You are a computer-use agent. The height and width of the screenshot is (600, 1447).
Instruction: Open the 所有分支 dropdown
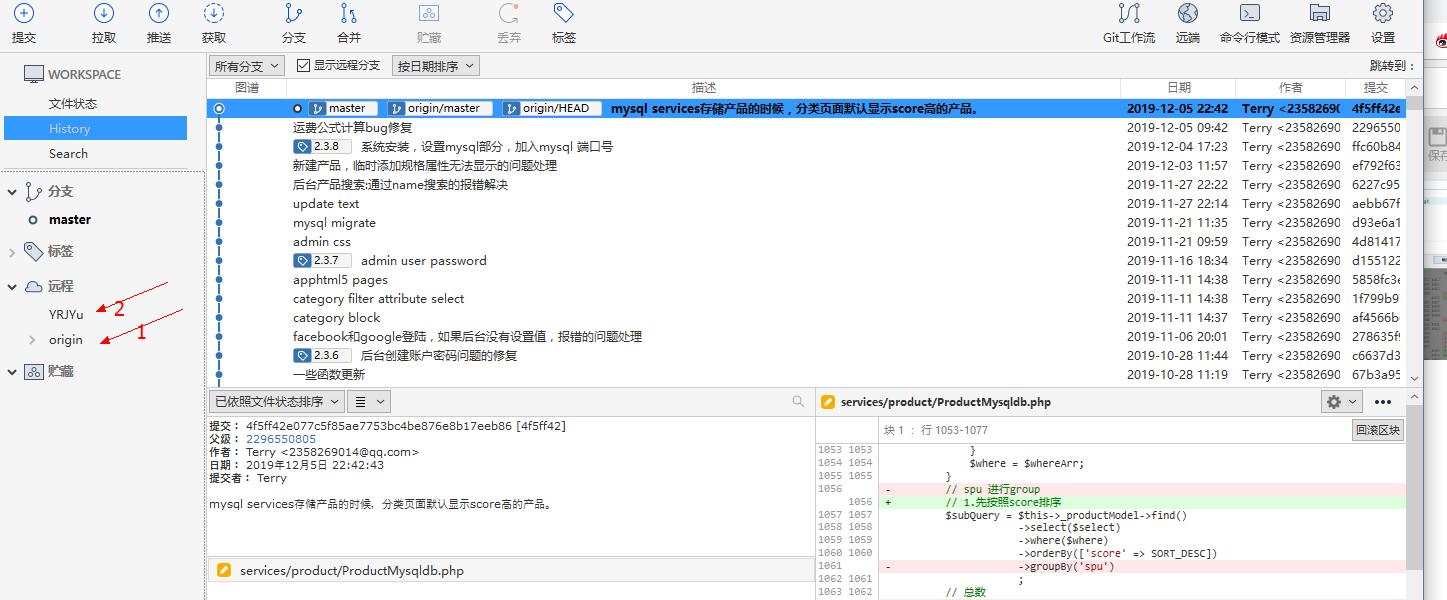tap(247, 66)
